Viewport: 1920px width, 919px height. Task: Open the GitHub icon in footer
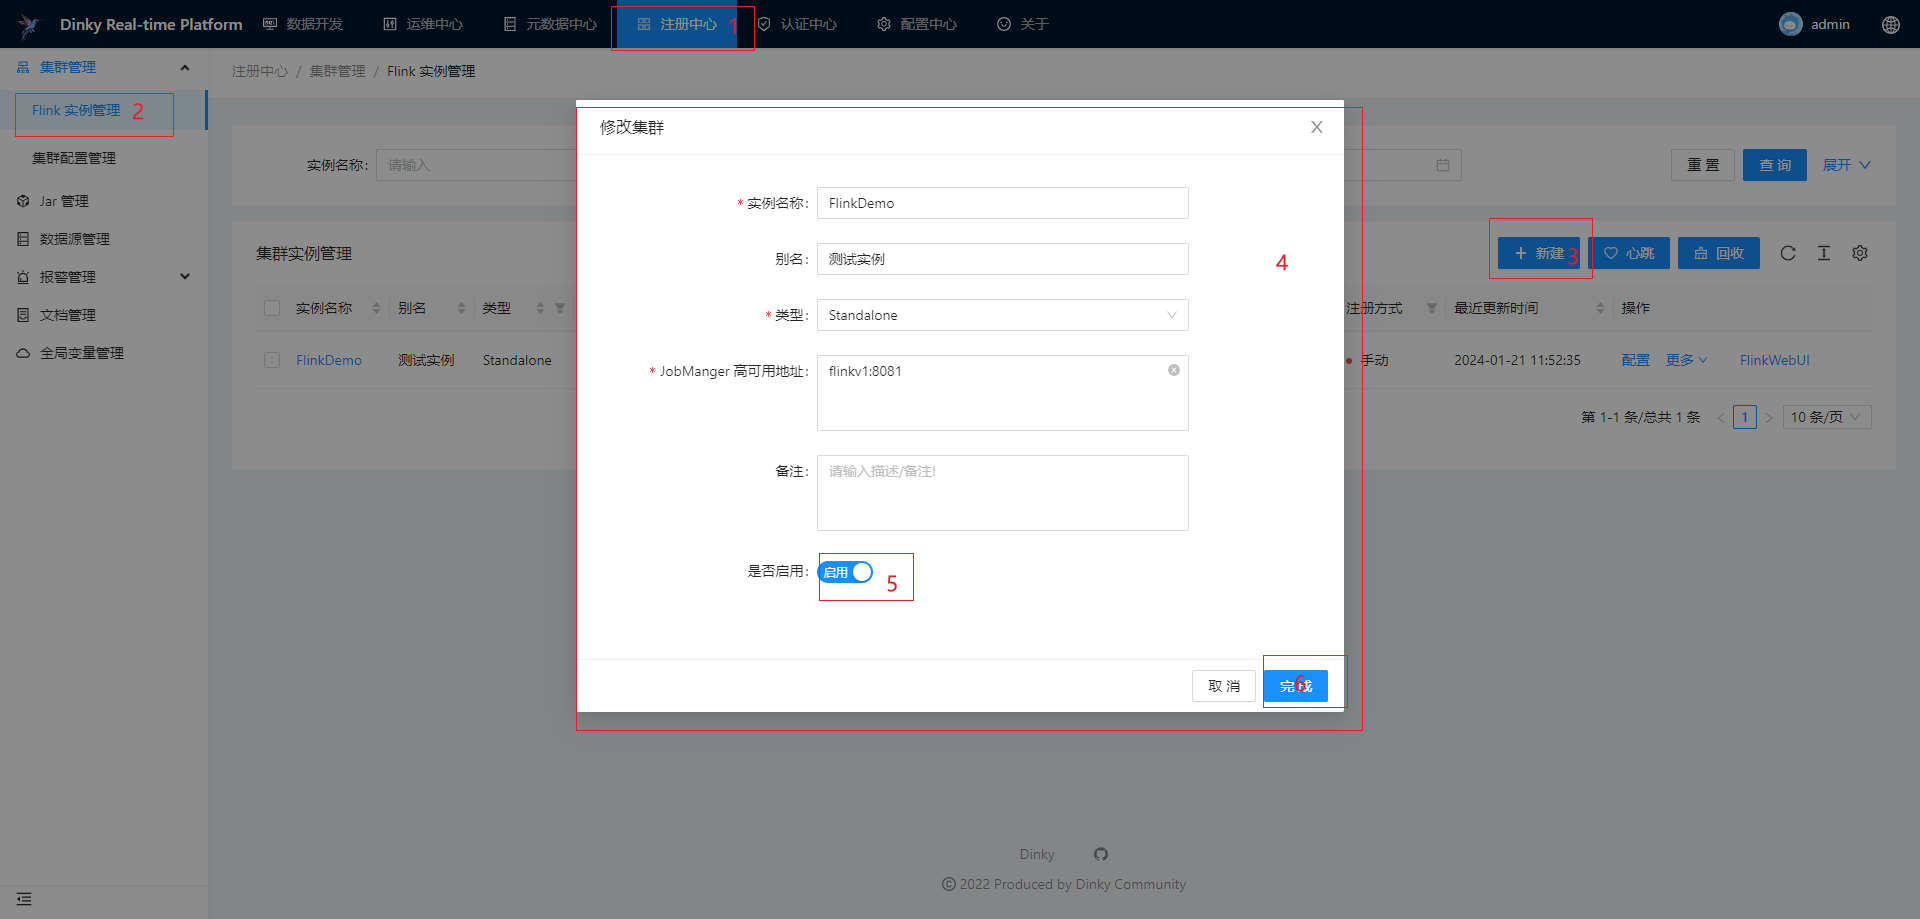[1101, 854]
